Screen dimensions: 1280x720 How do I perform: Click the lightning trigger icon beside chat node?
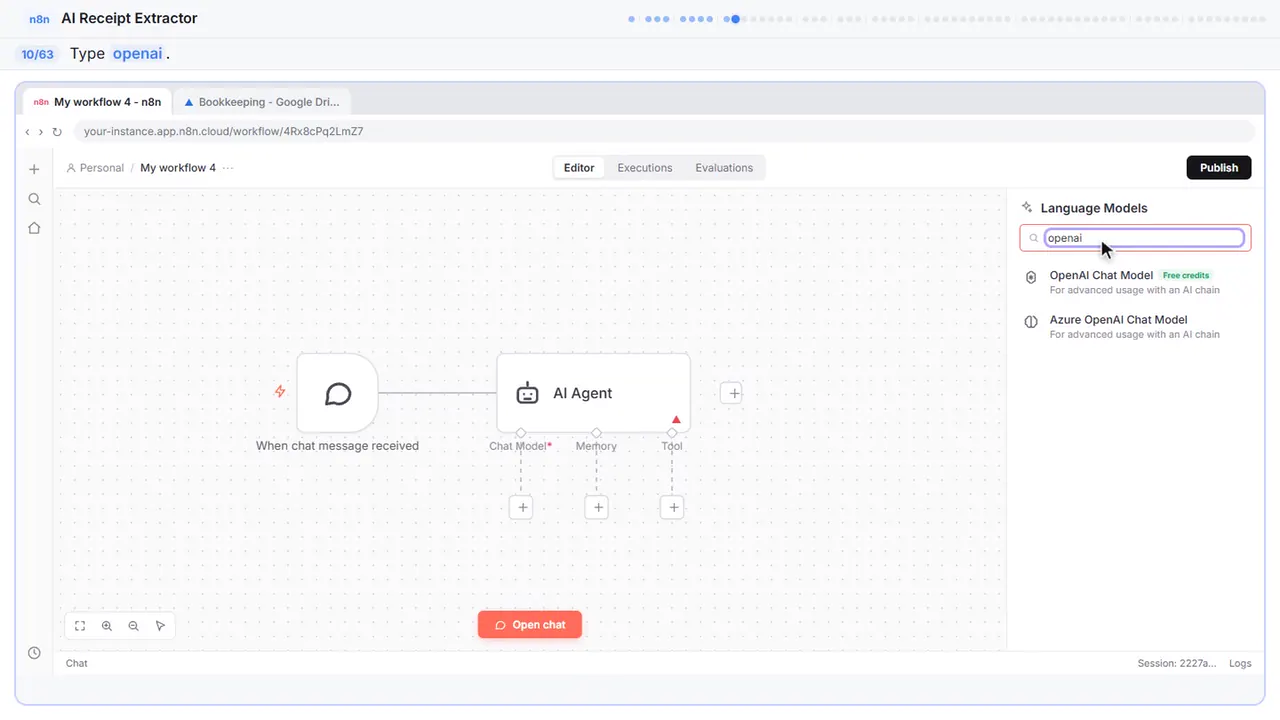280,392
